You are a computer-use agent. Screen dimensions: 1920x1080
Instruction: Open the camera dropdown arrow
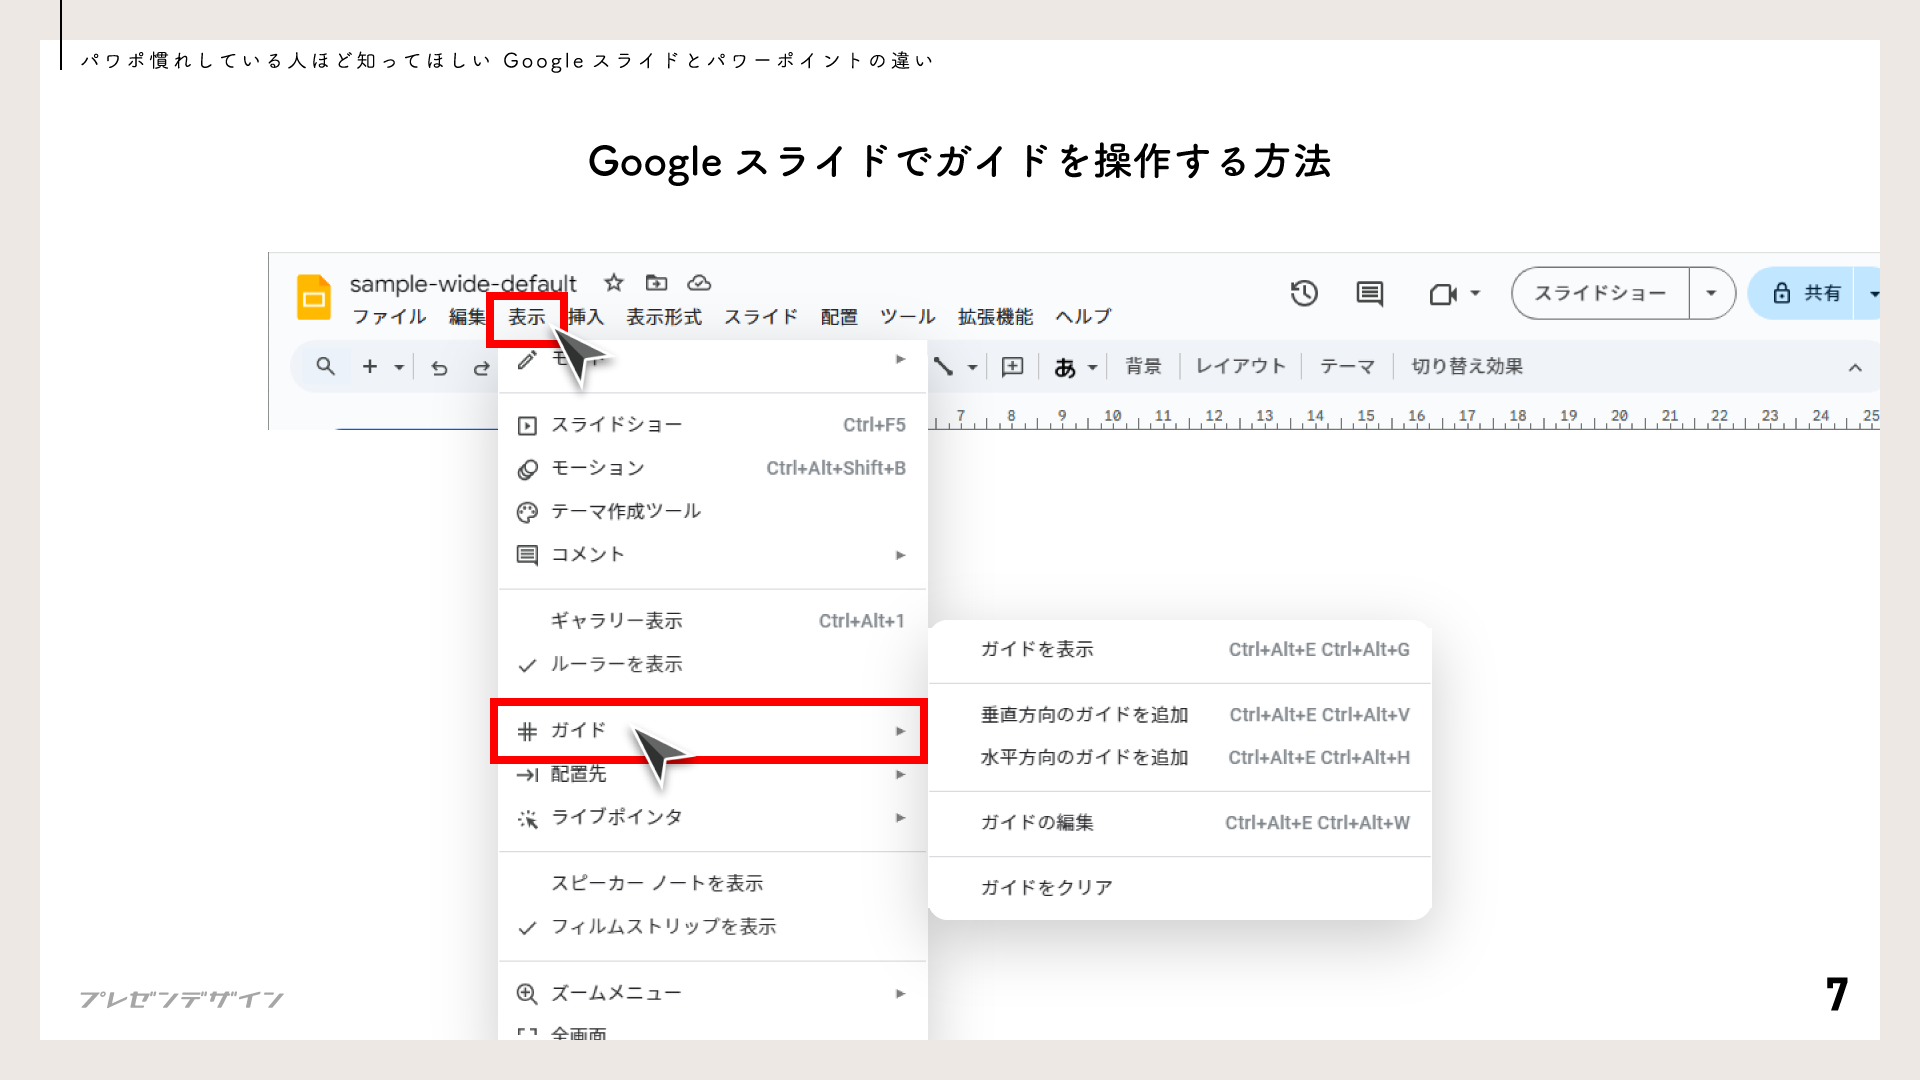click(1475, 294)
